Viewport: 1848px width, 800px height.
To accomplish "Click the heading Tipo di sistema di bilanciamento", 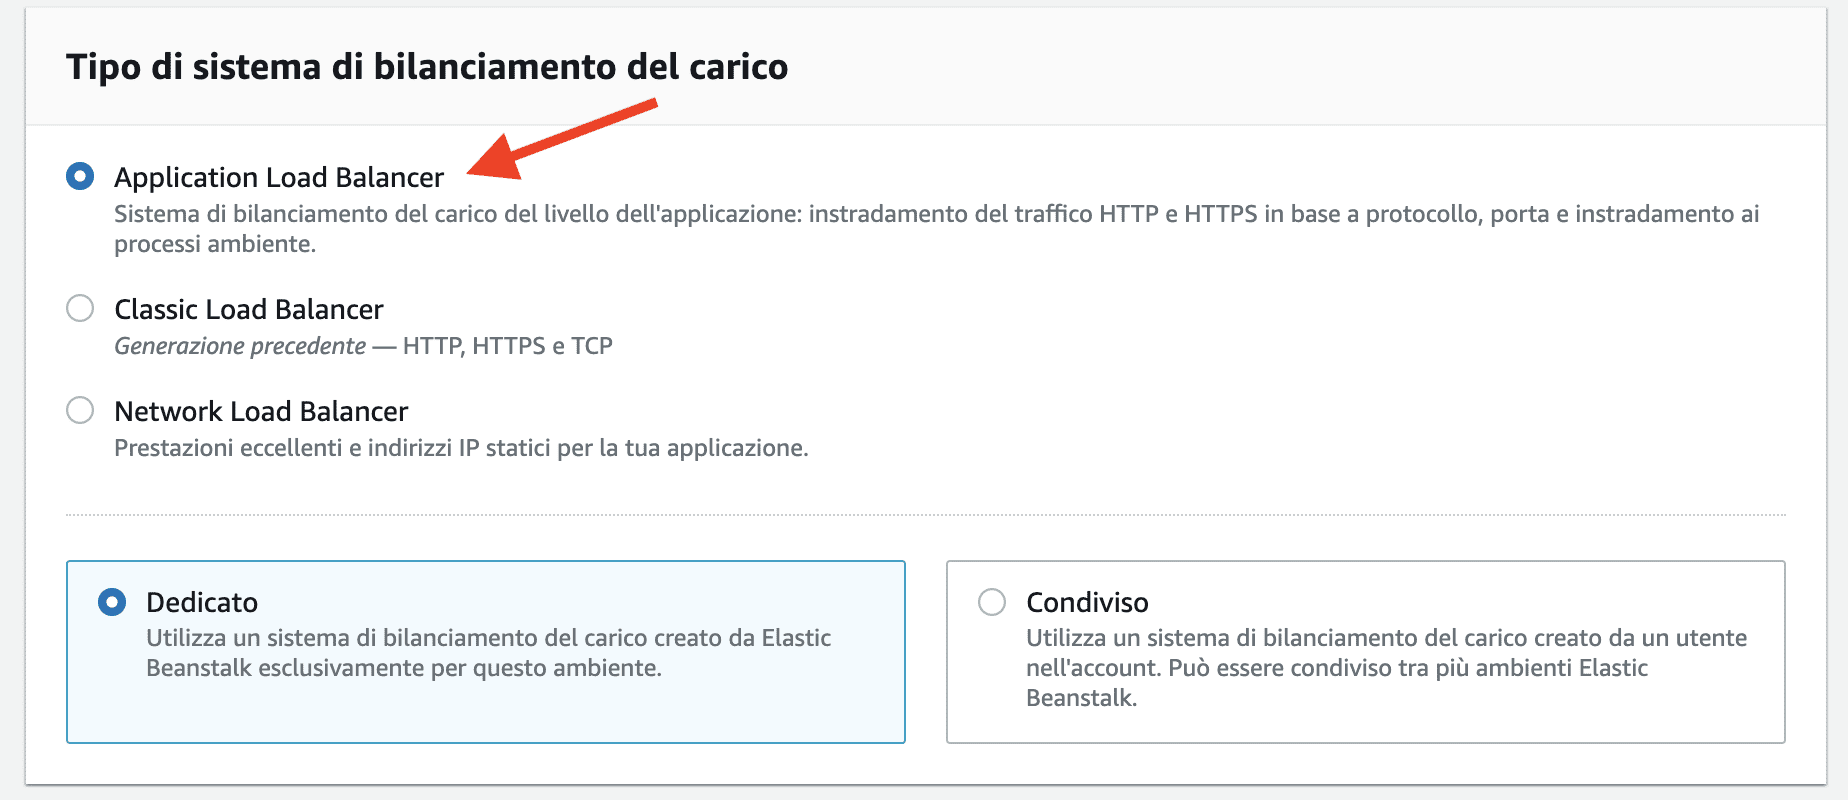I will click(x=428, y=66).
